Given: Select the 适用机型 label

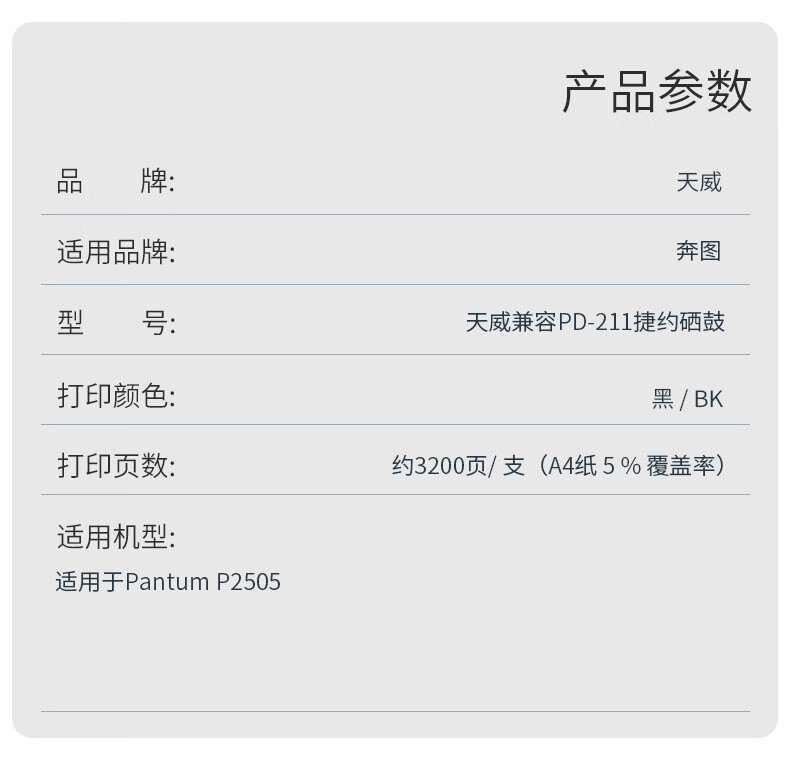Looking at the screenshot, I should coord(116,537).
